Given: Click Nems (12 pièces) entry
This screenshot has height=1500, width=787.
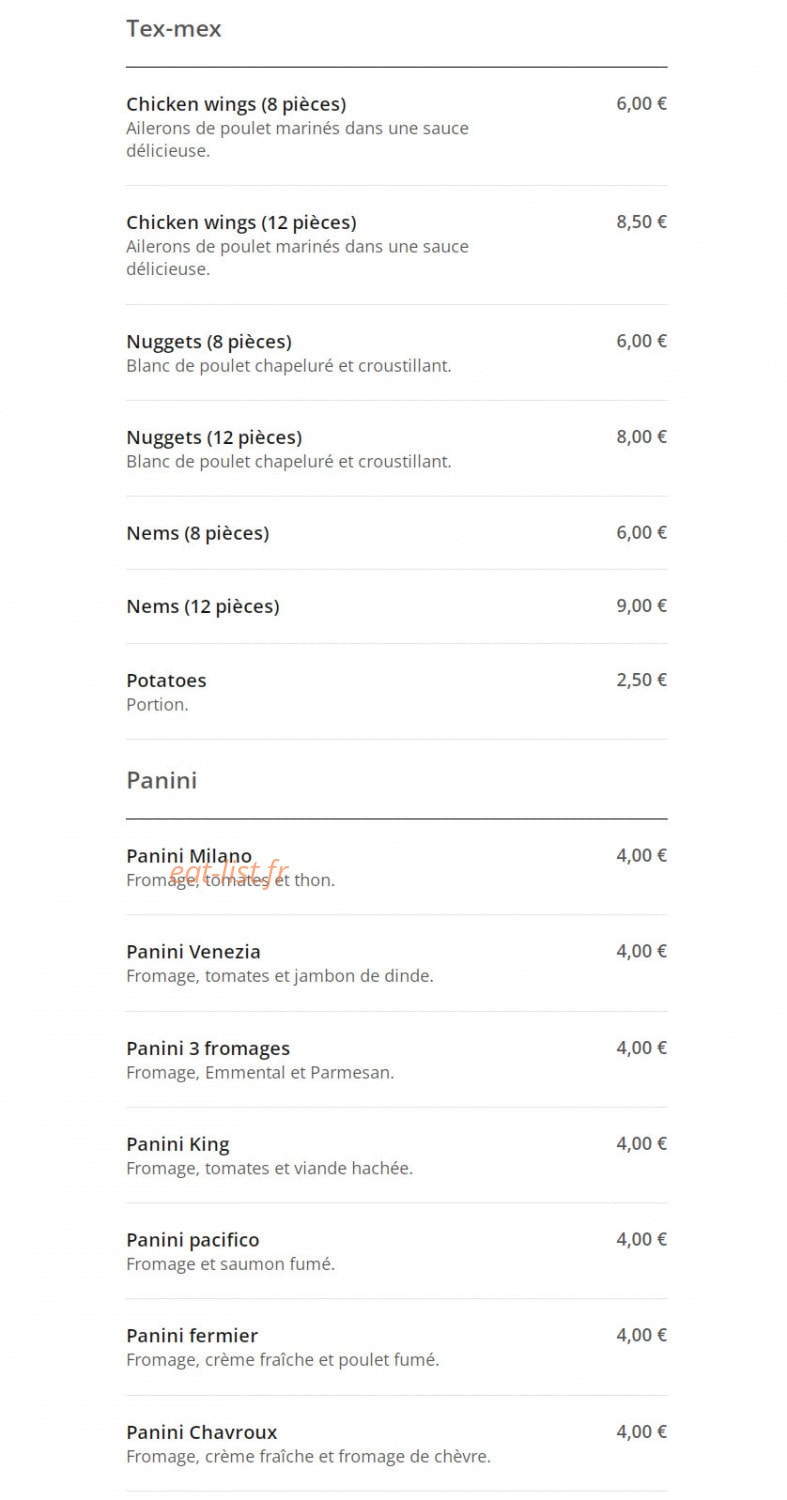Looking at the screenshot, I should pos(396,607).
